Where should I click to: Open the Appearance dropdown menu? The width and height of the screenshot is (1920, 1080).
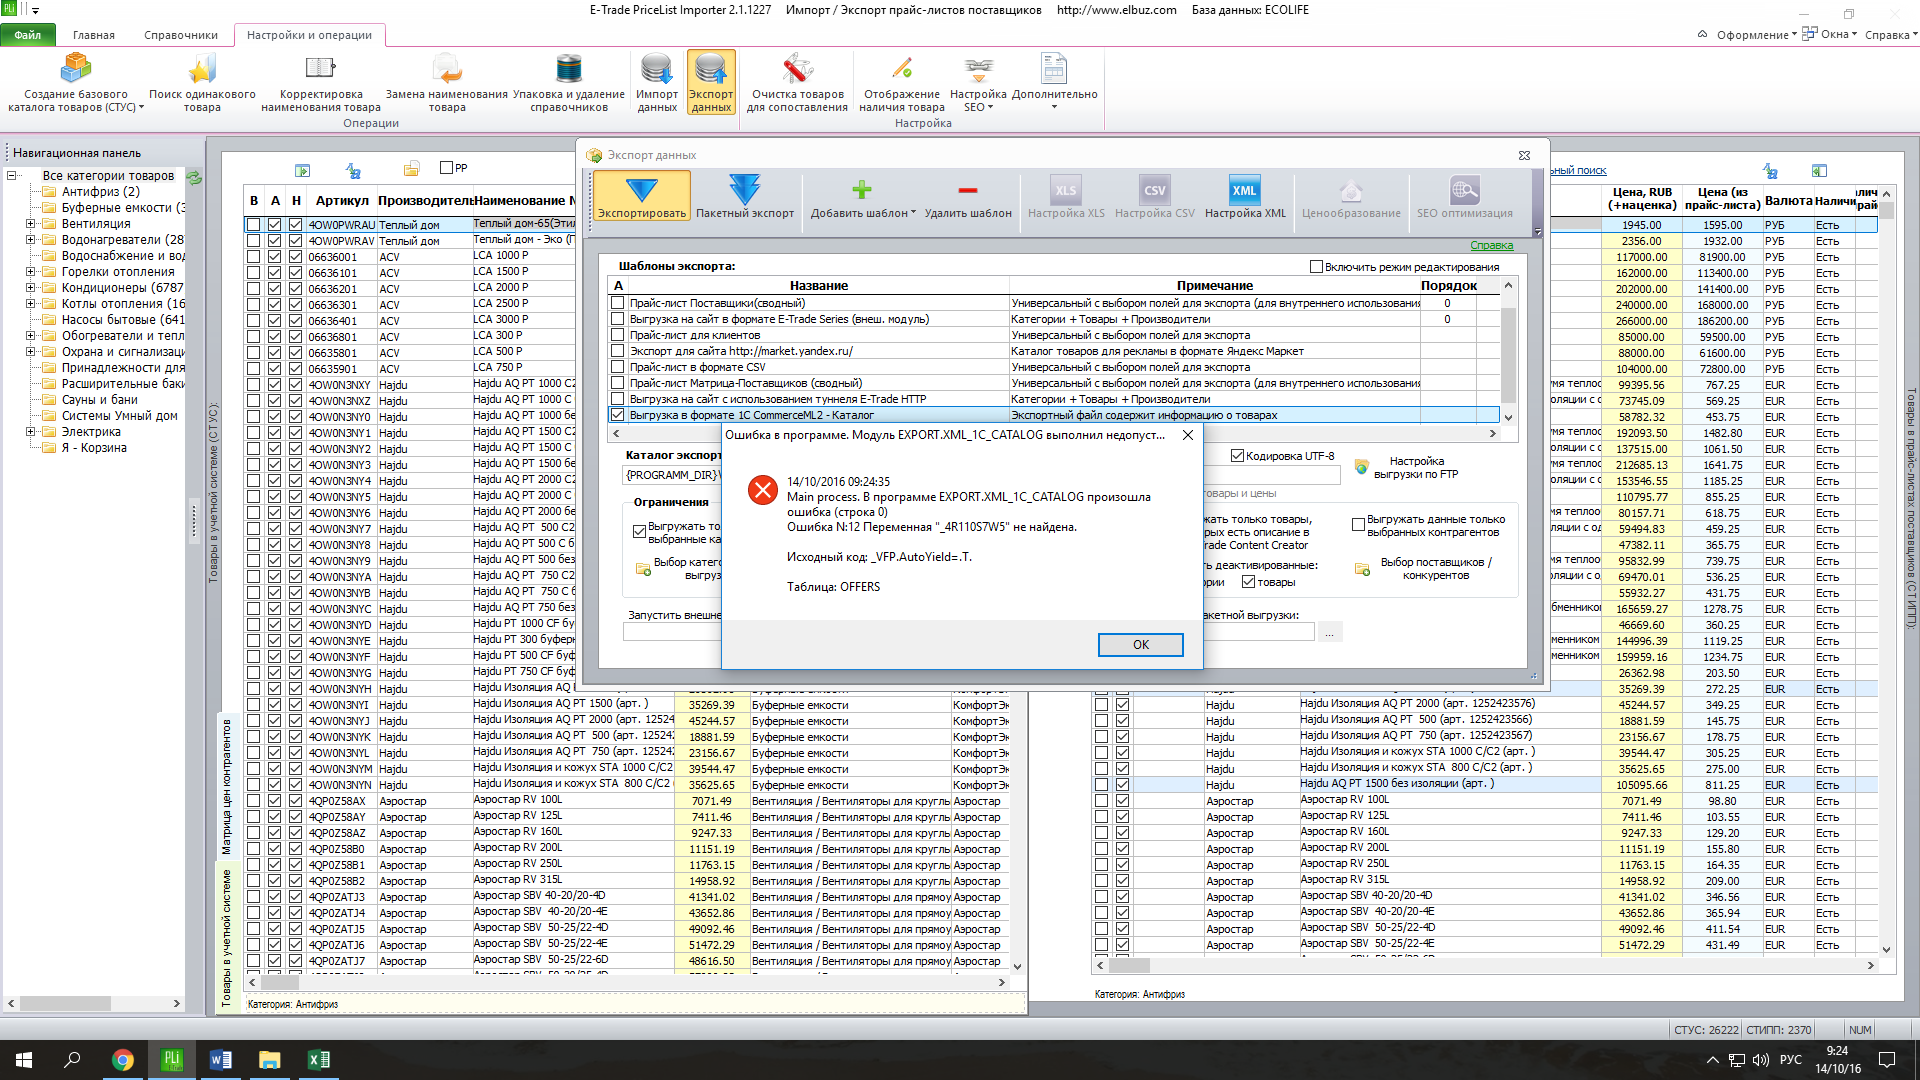click(1756, 35)
